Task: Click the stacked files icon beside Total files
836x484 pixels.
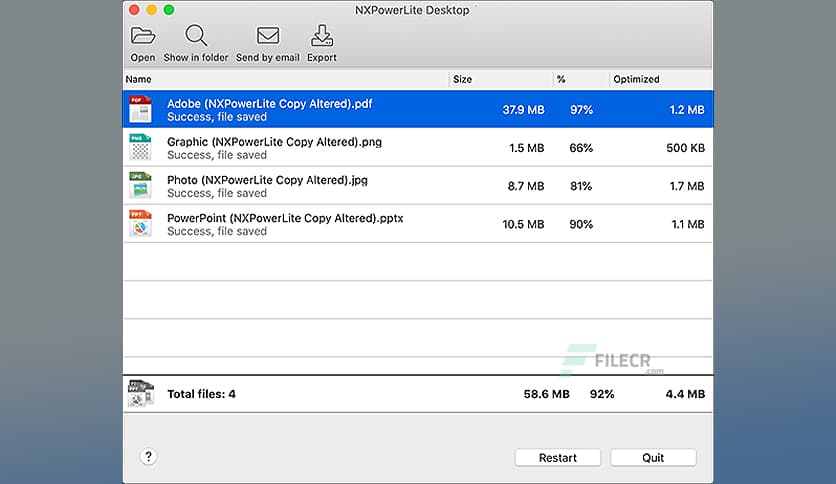Action: [141, 394]
